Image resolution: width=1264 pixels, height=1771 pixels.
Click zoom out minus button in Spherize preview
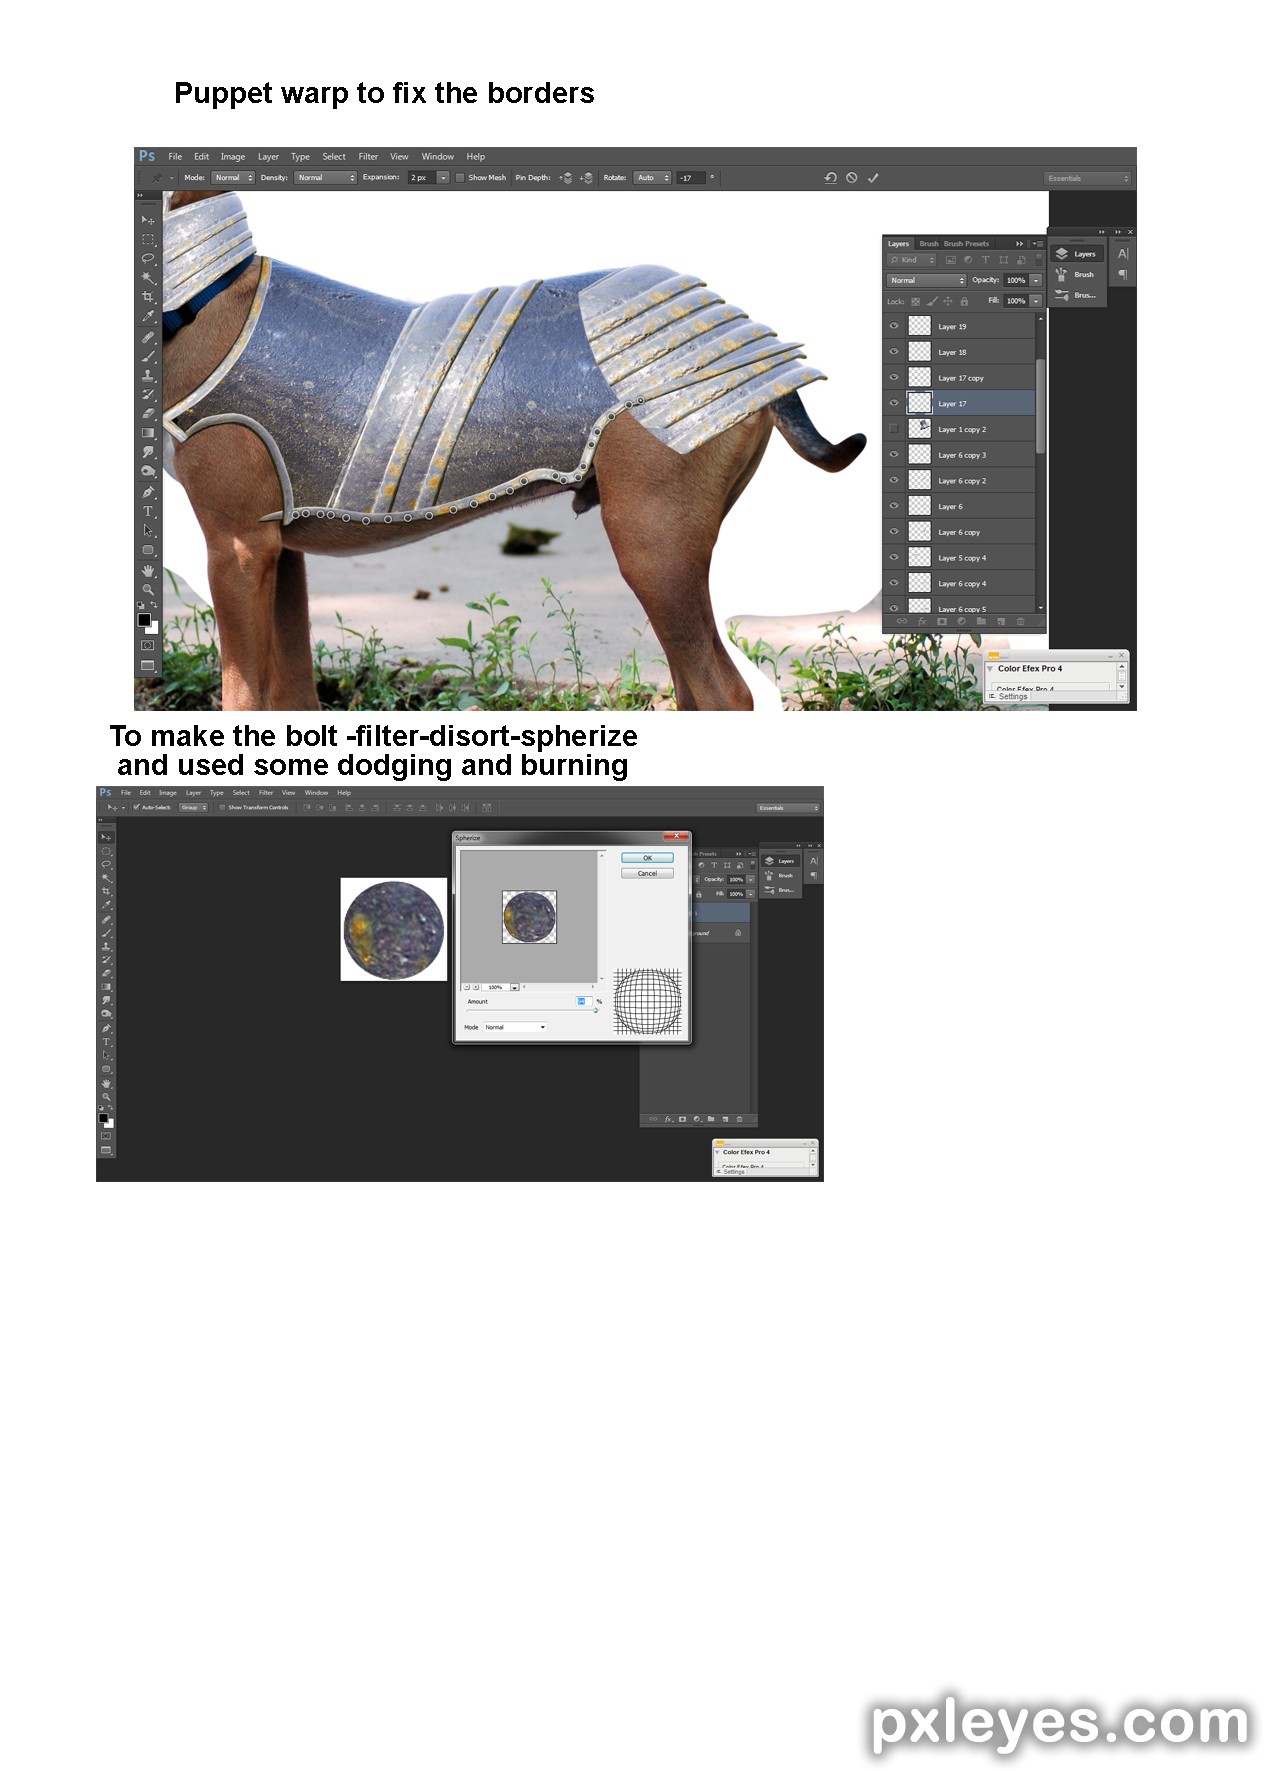[466, 987]
